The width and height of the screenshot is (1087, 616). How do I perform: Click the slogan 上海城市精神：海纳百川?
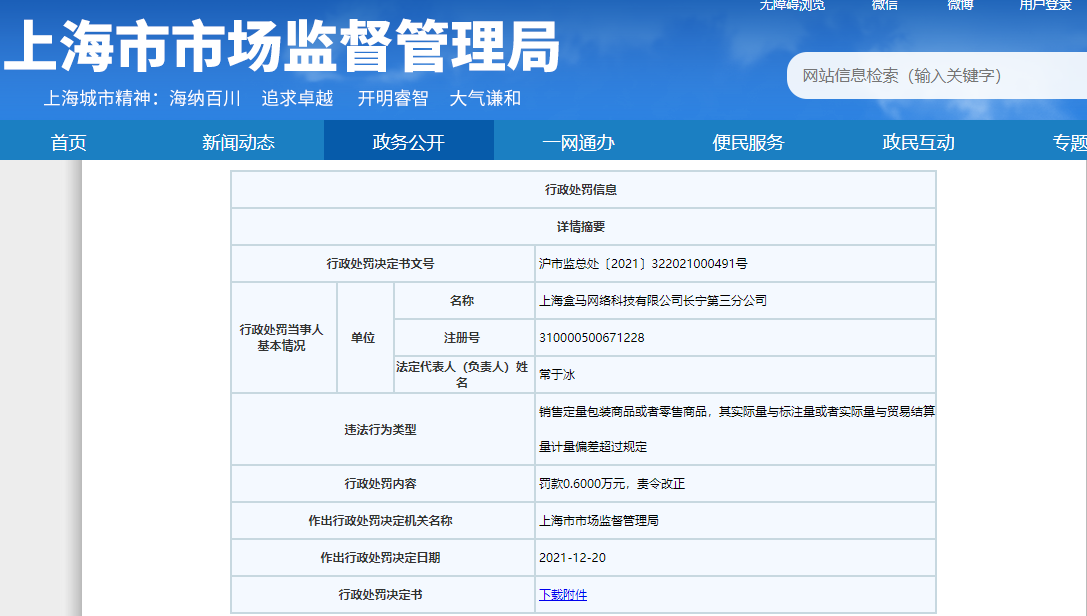tap(142, 98)
